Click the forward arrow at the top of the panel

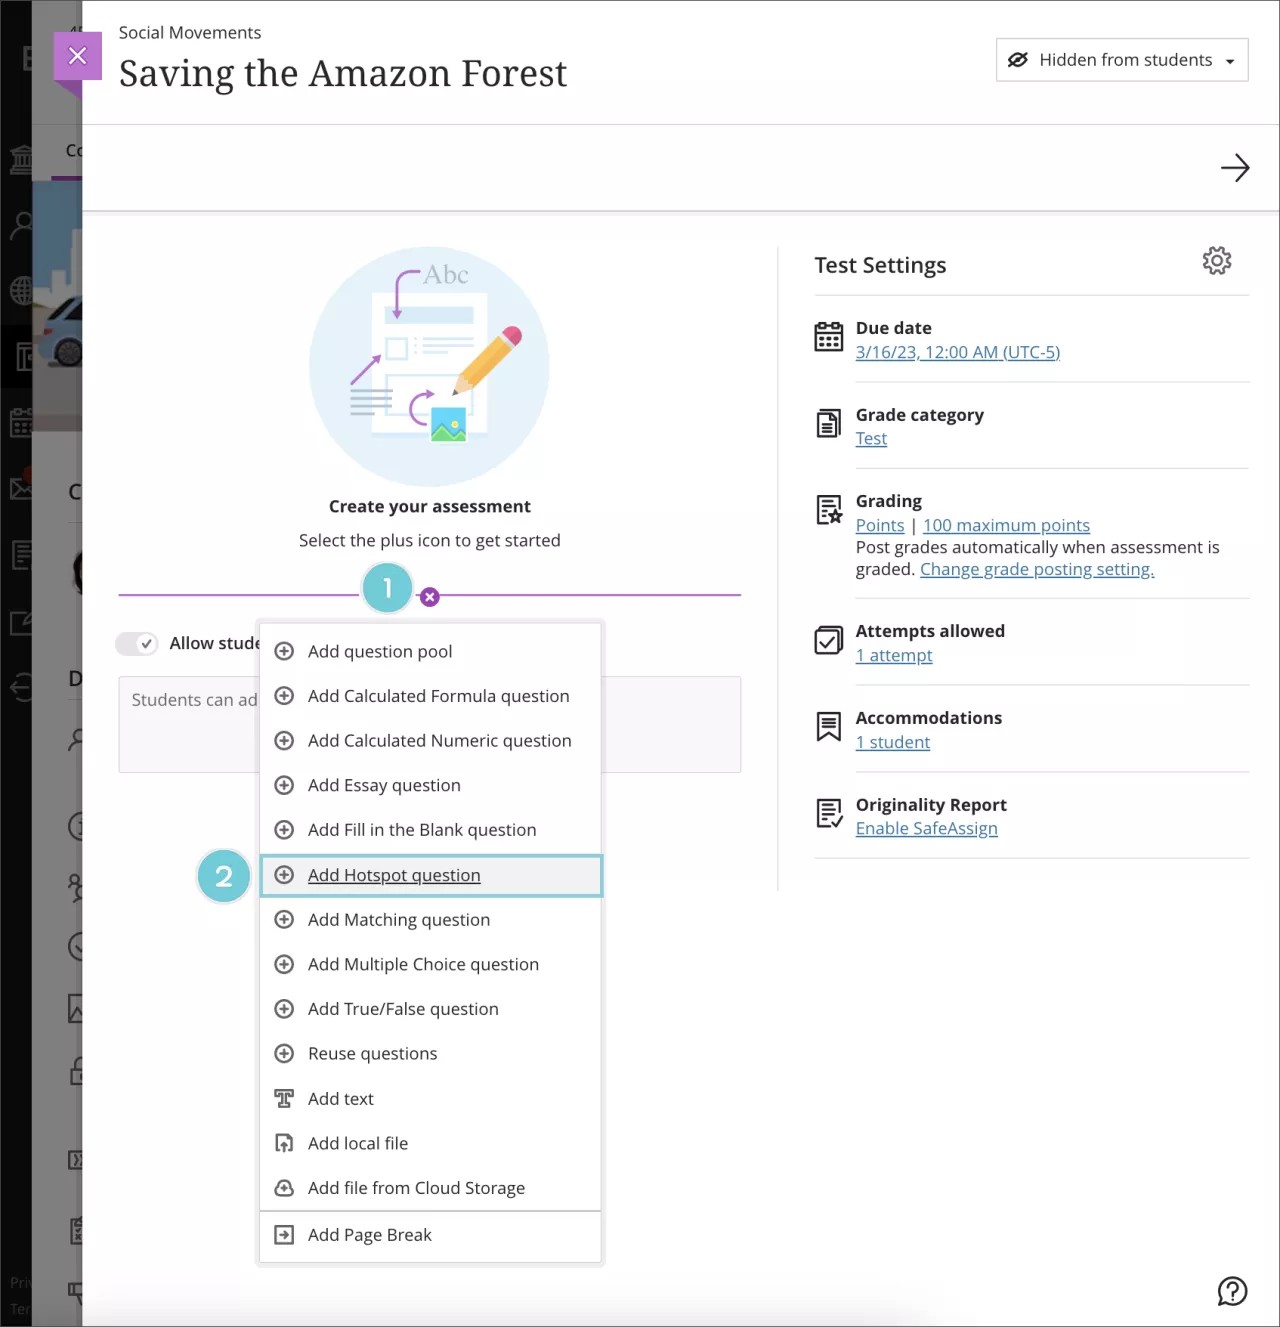point(1236,168)
